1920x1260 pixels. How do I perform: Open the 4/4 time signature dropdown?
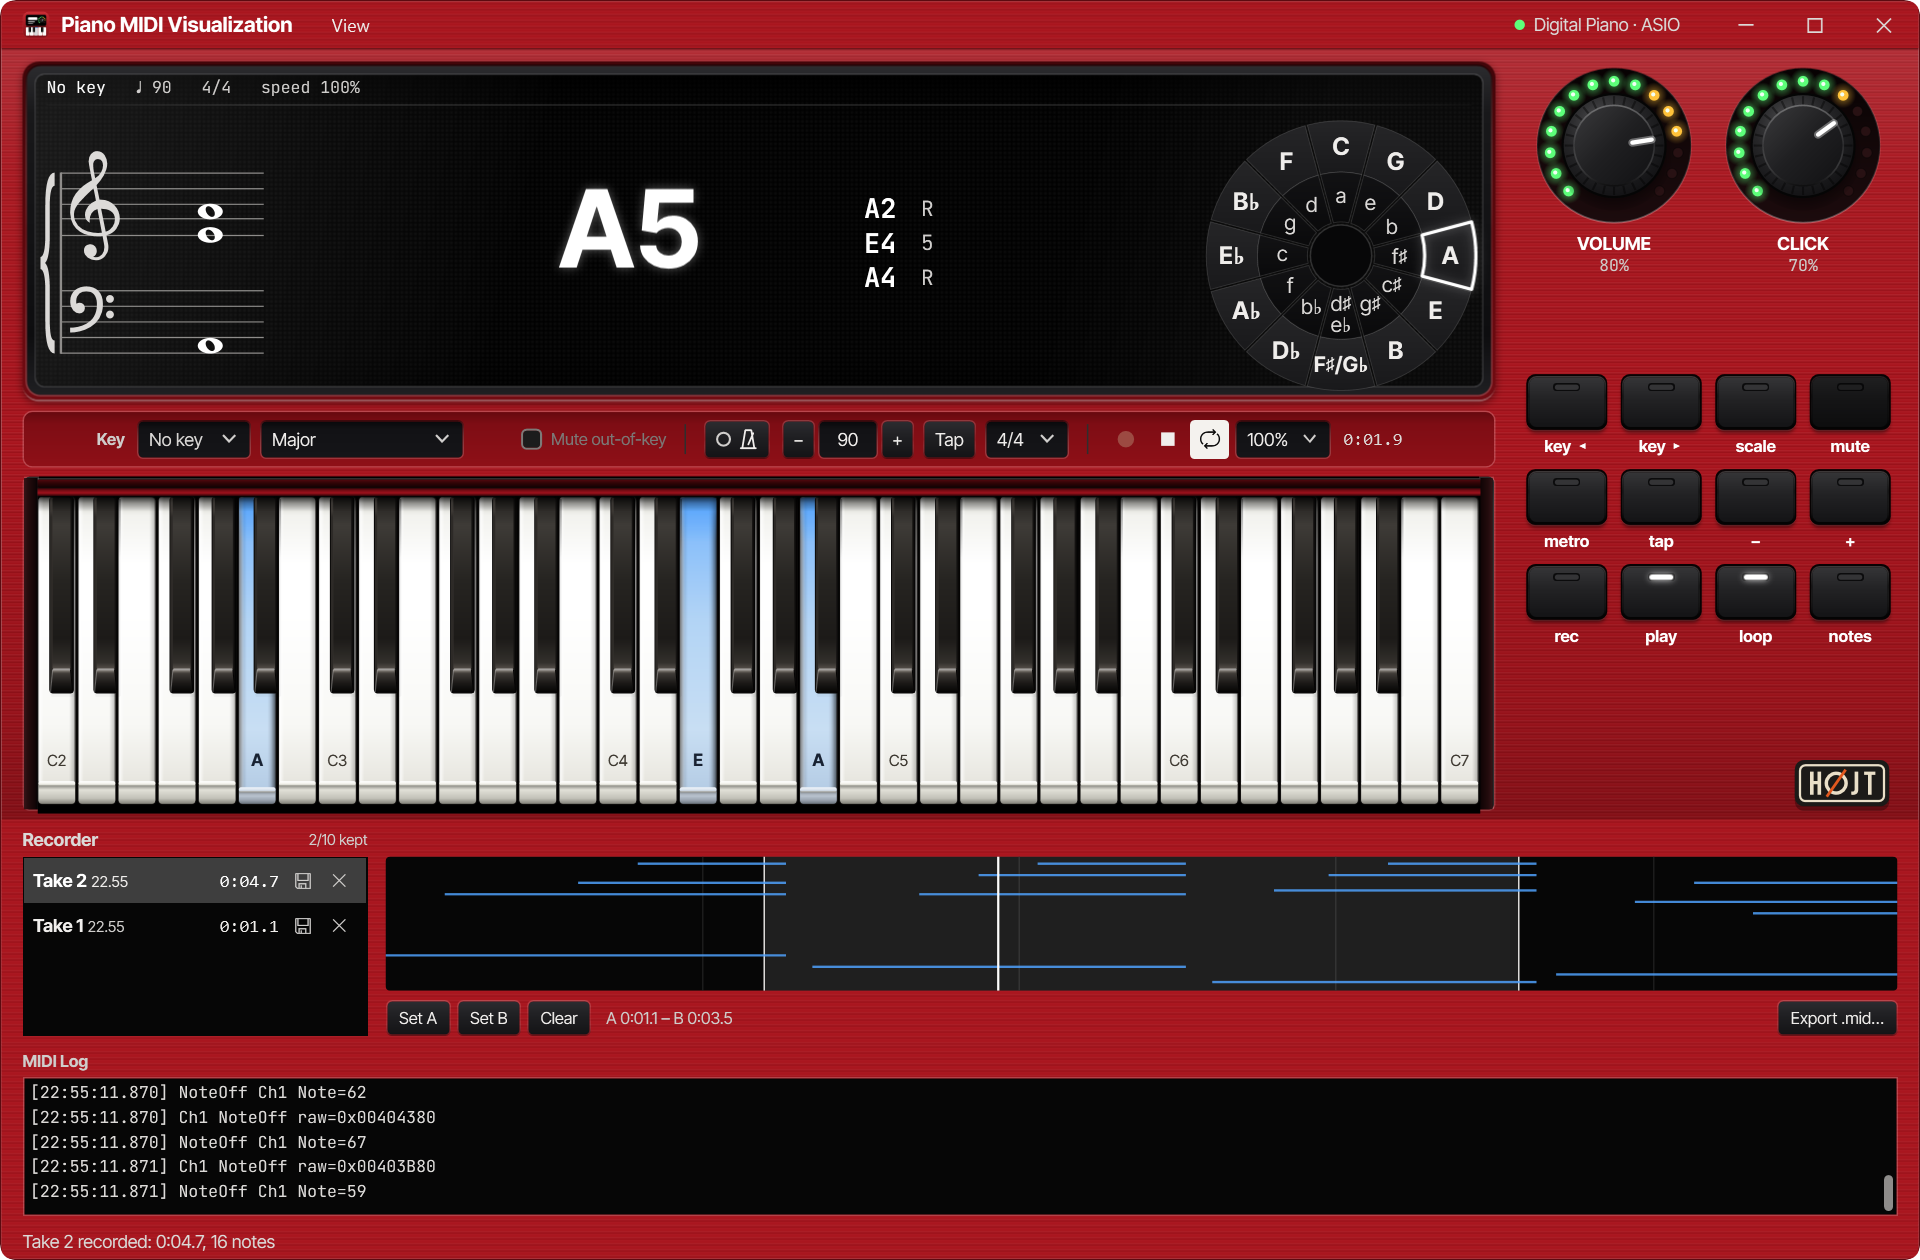click(x=1026, y=440)
